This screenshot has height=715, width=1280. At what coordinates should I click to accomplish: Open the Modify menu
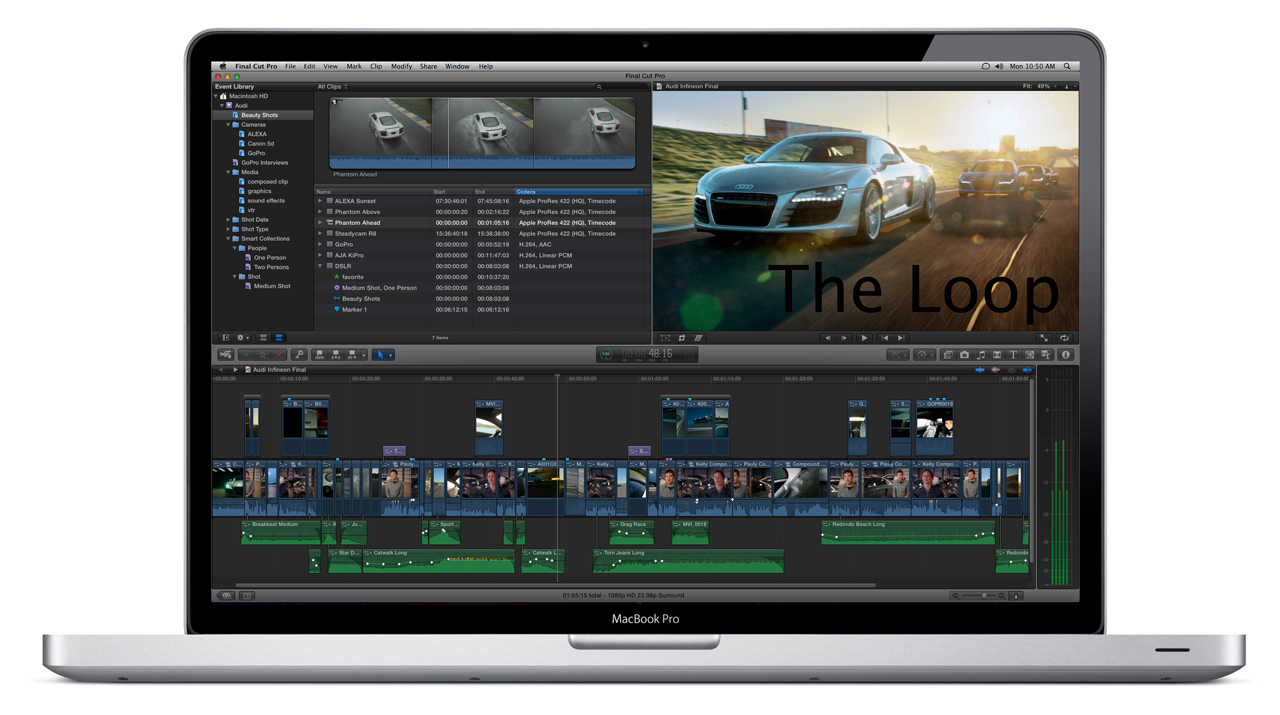(401, 66)
